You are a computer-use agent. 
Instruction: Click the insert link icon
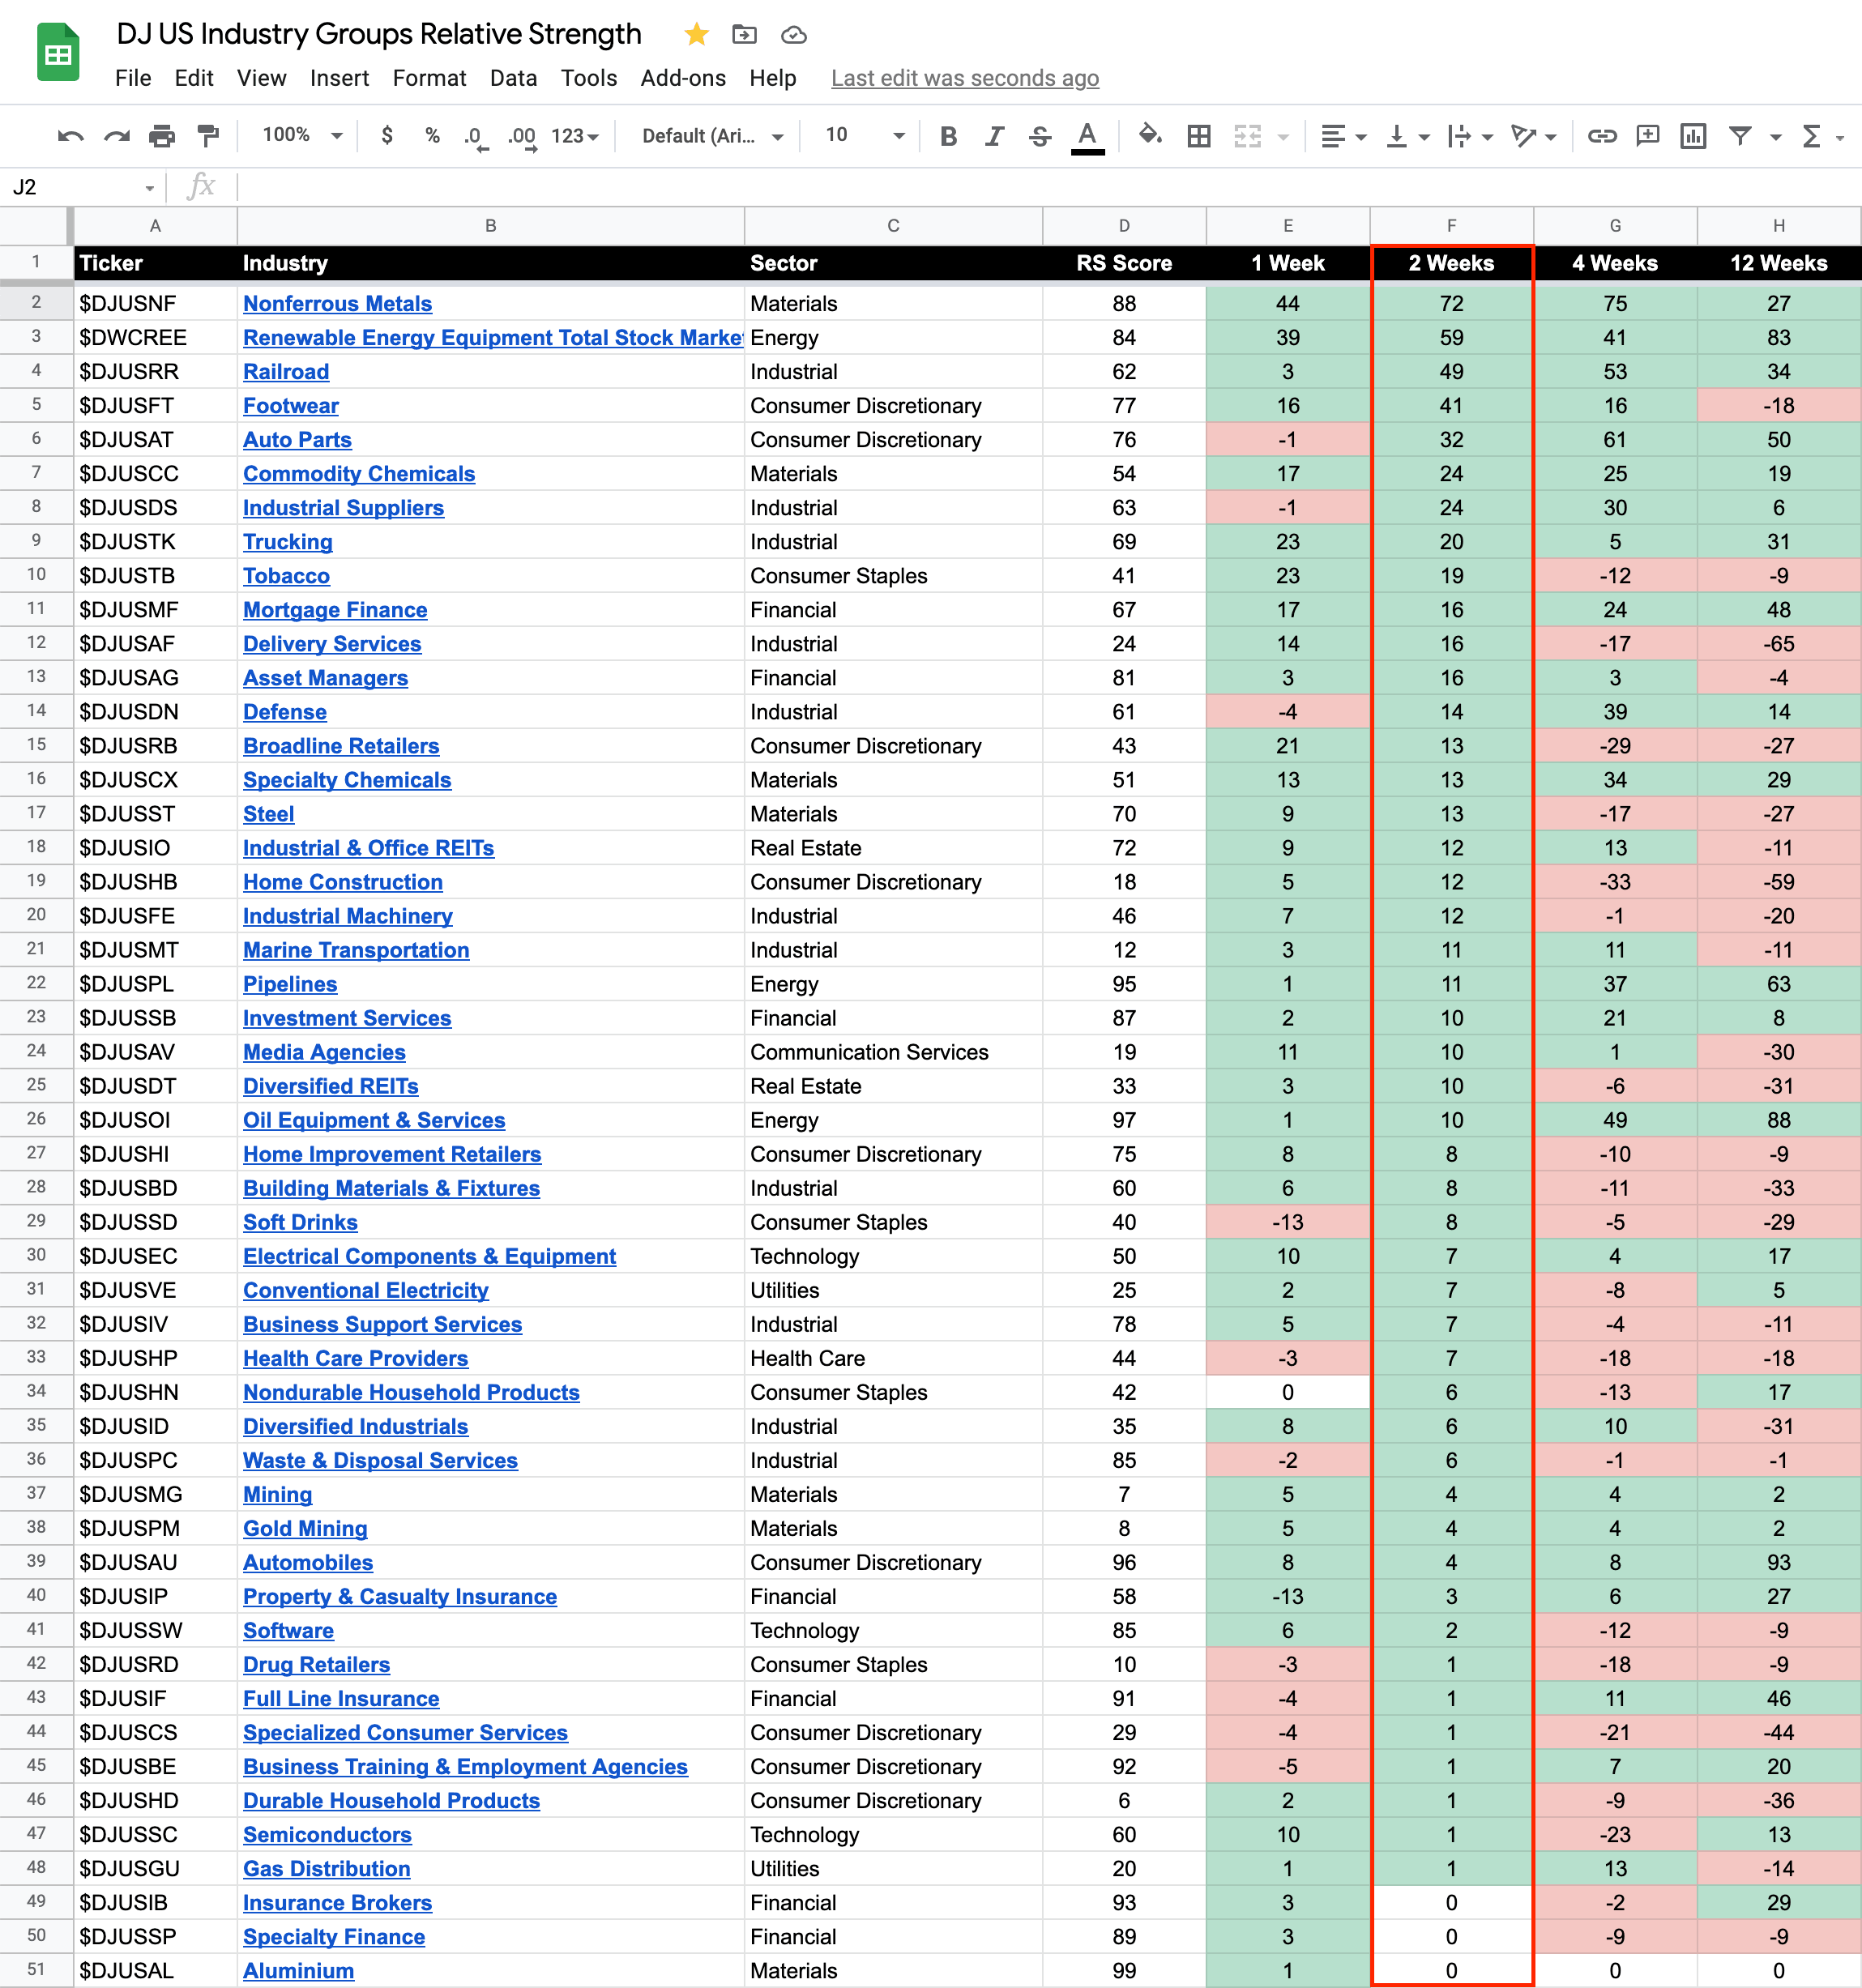(x=1602, y=136)
